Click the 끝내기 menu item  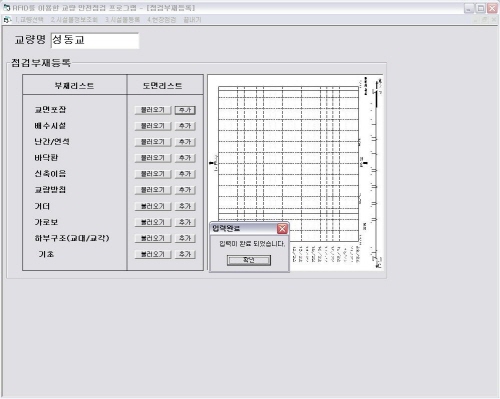click(x=192, y=20)
